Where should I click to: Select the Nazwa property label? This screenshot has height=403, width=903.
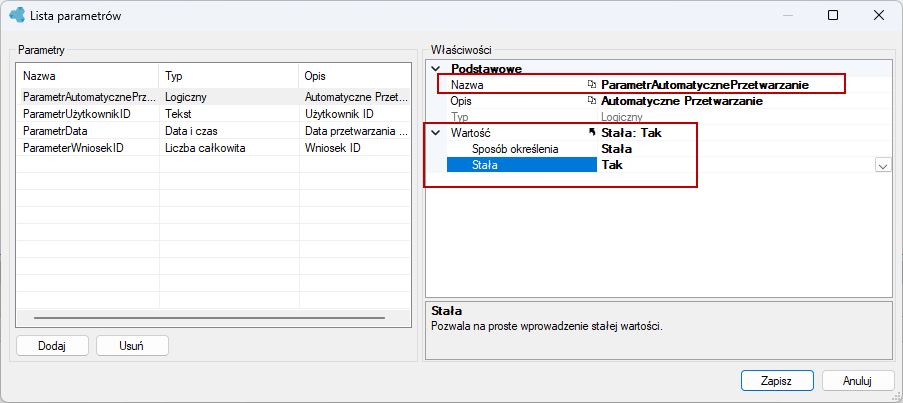point(466,85)
